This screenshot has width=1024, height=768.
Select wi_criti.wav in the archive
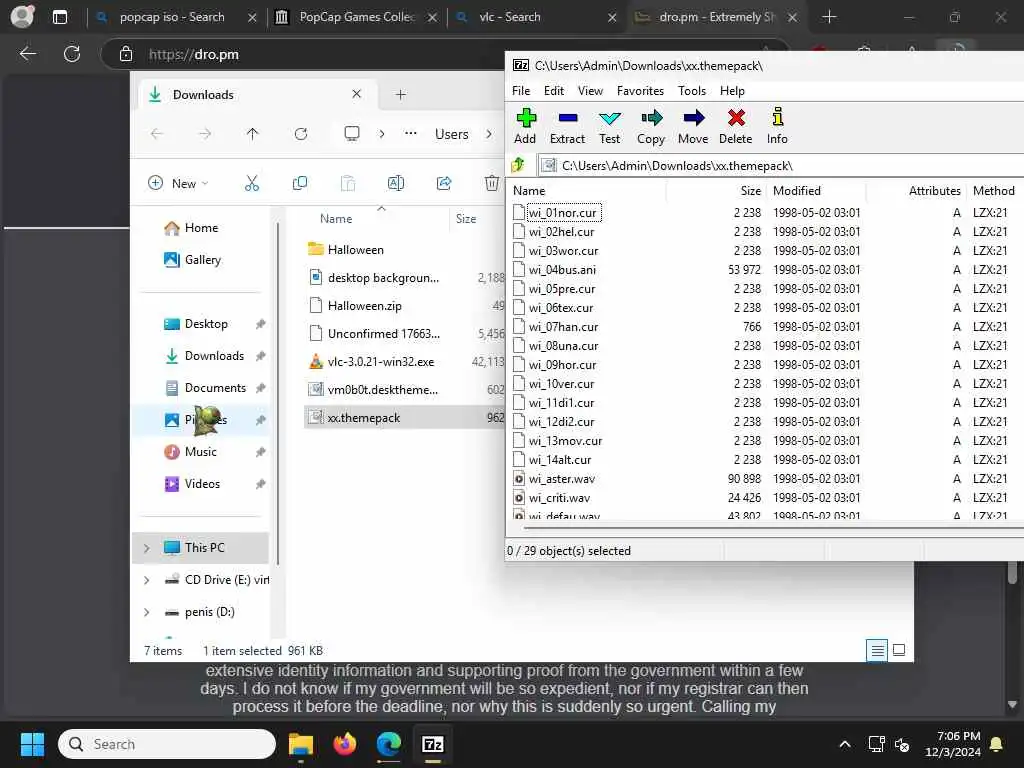(559, 498)
